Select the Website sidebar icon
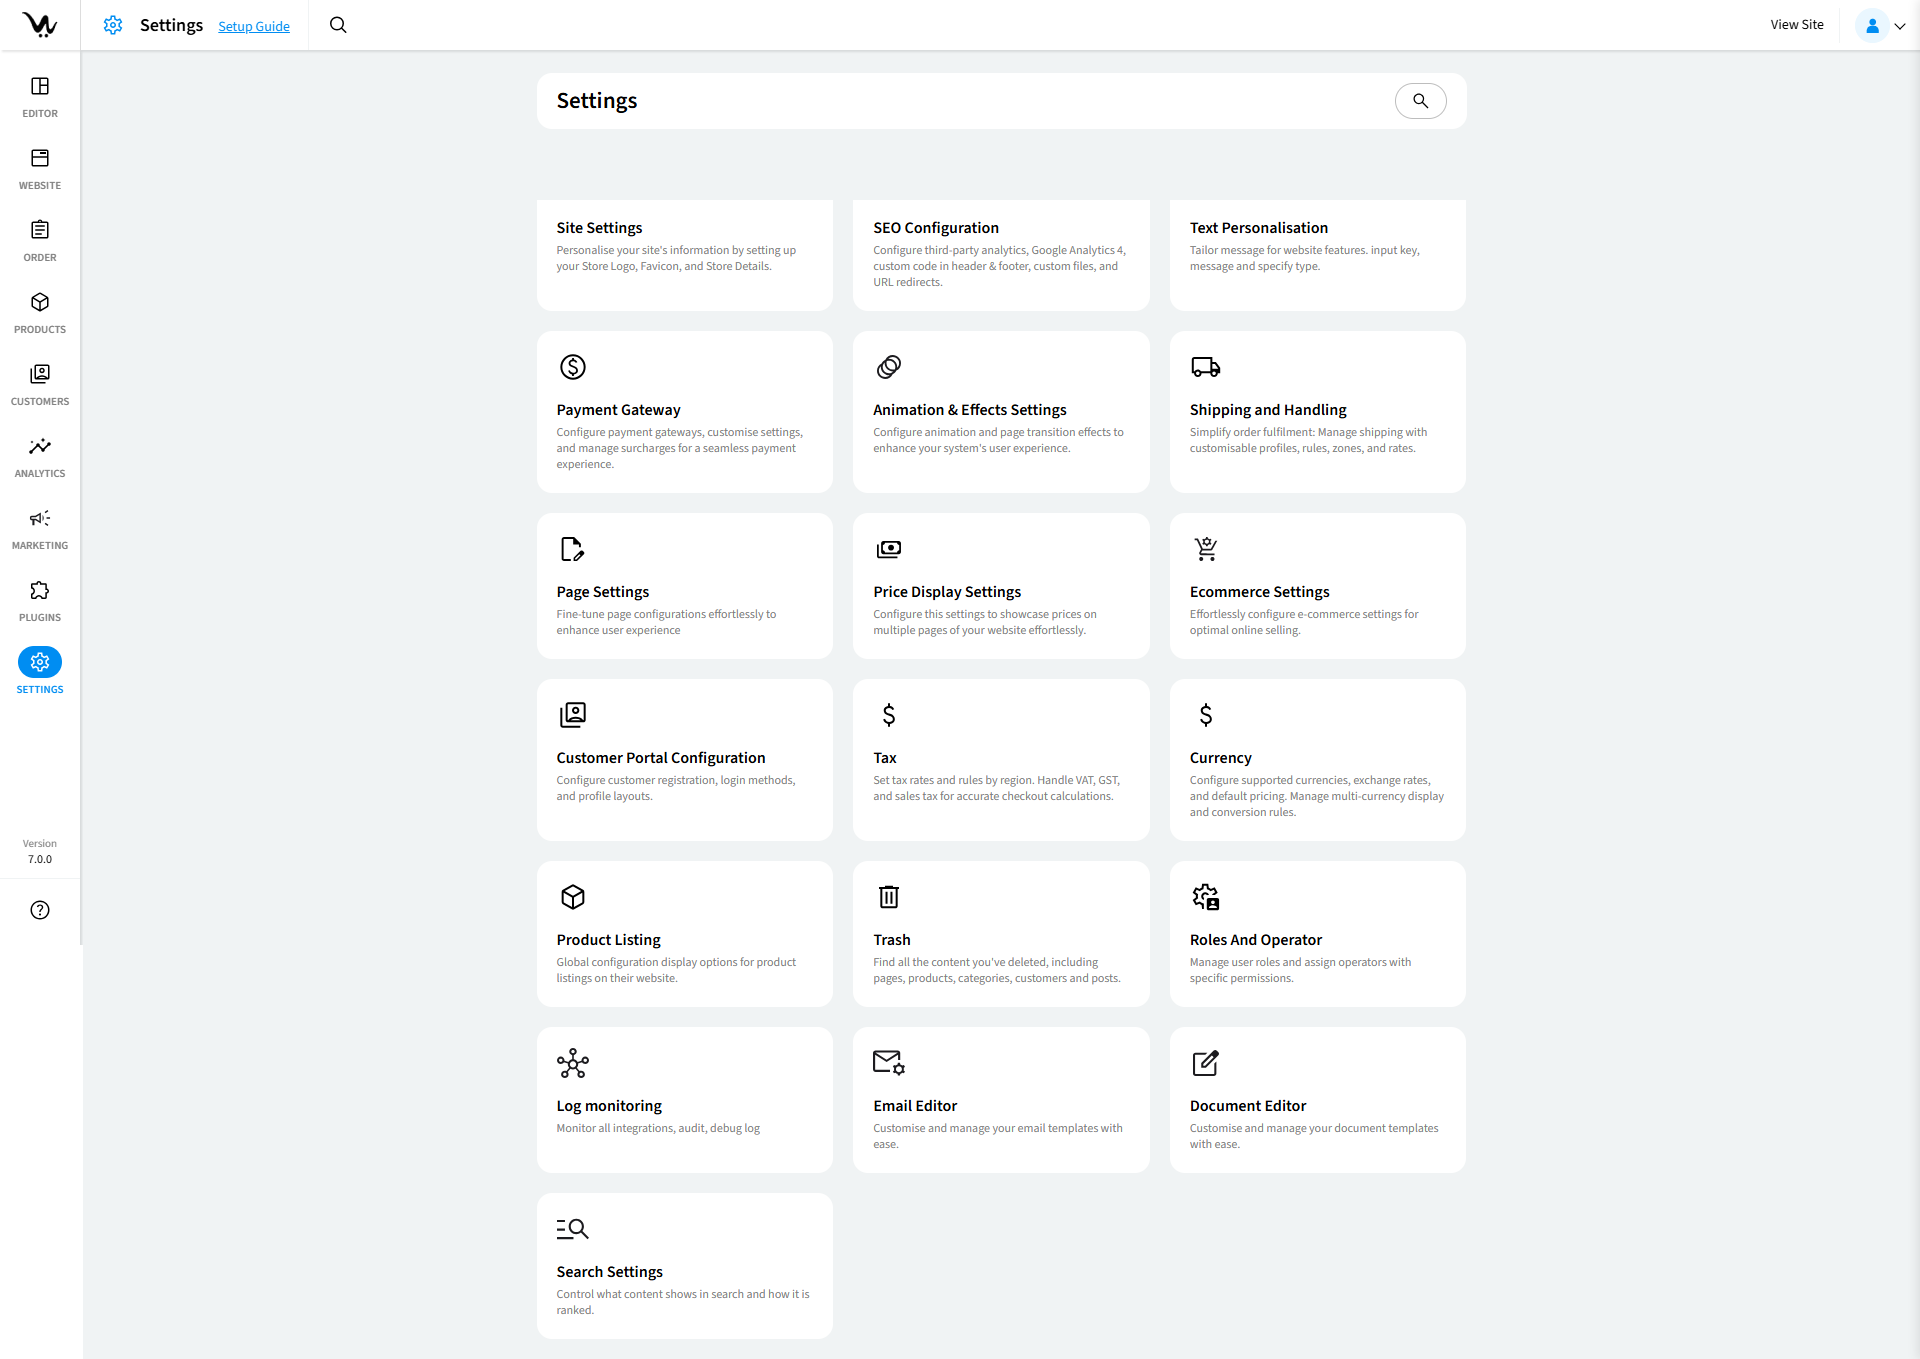Image resolution: width=1920 pixels, height=1359 pixels. 39,167
